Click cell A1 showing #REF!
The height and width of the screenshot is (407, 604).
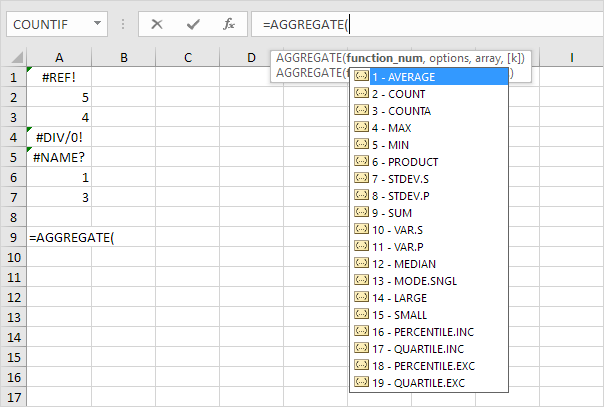pyautogui.click(x=59, y=77)
